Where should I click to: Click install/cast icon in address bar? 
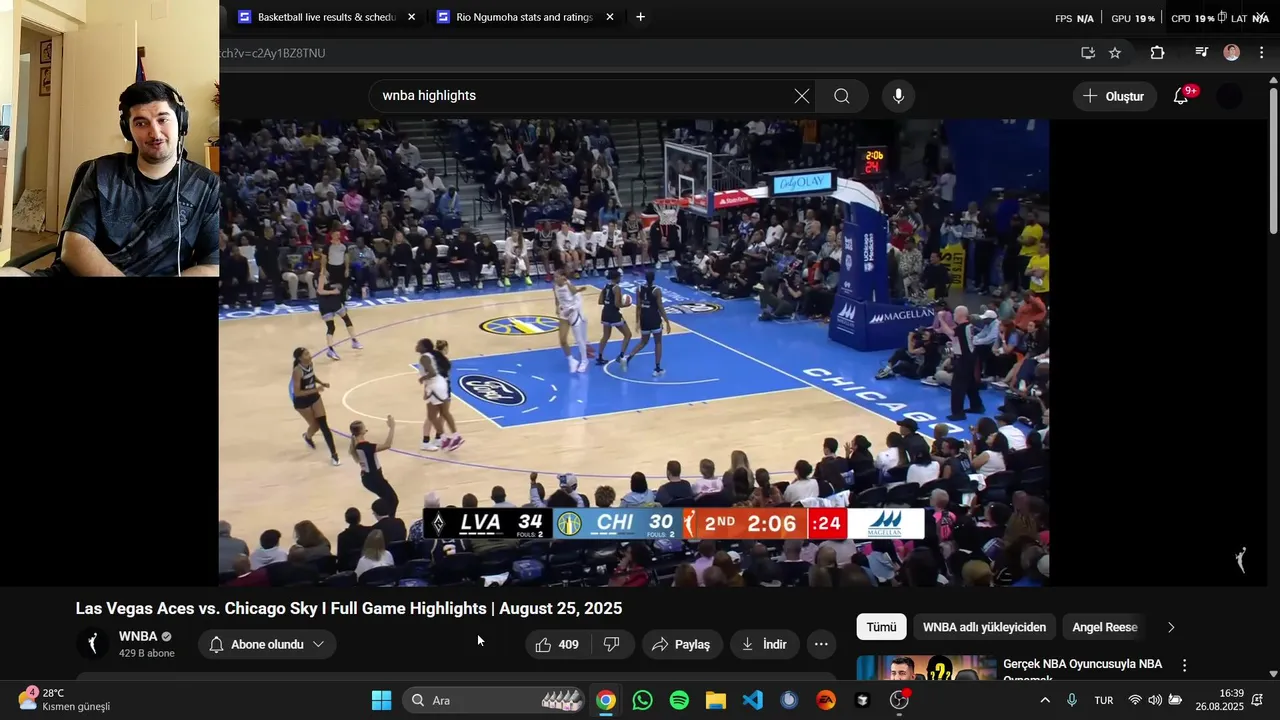[x=1088, y=53]
